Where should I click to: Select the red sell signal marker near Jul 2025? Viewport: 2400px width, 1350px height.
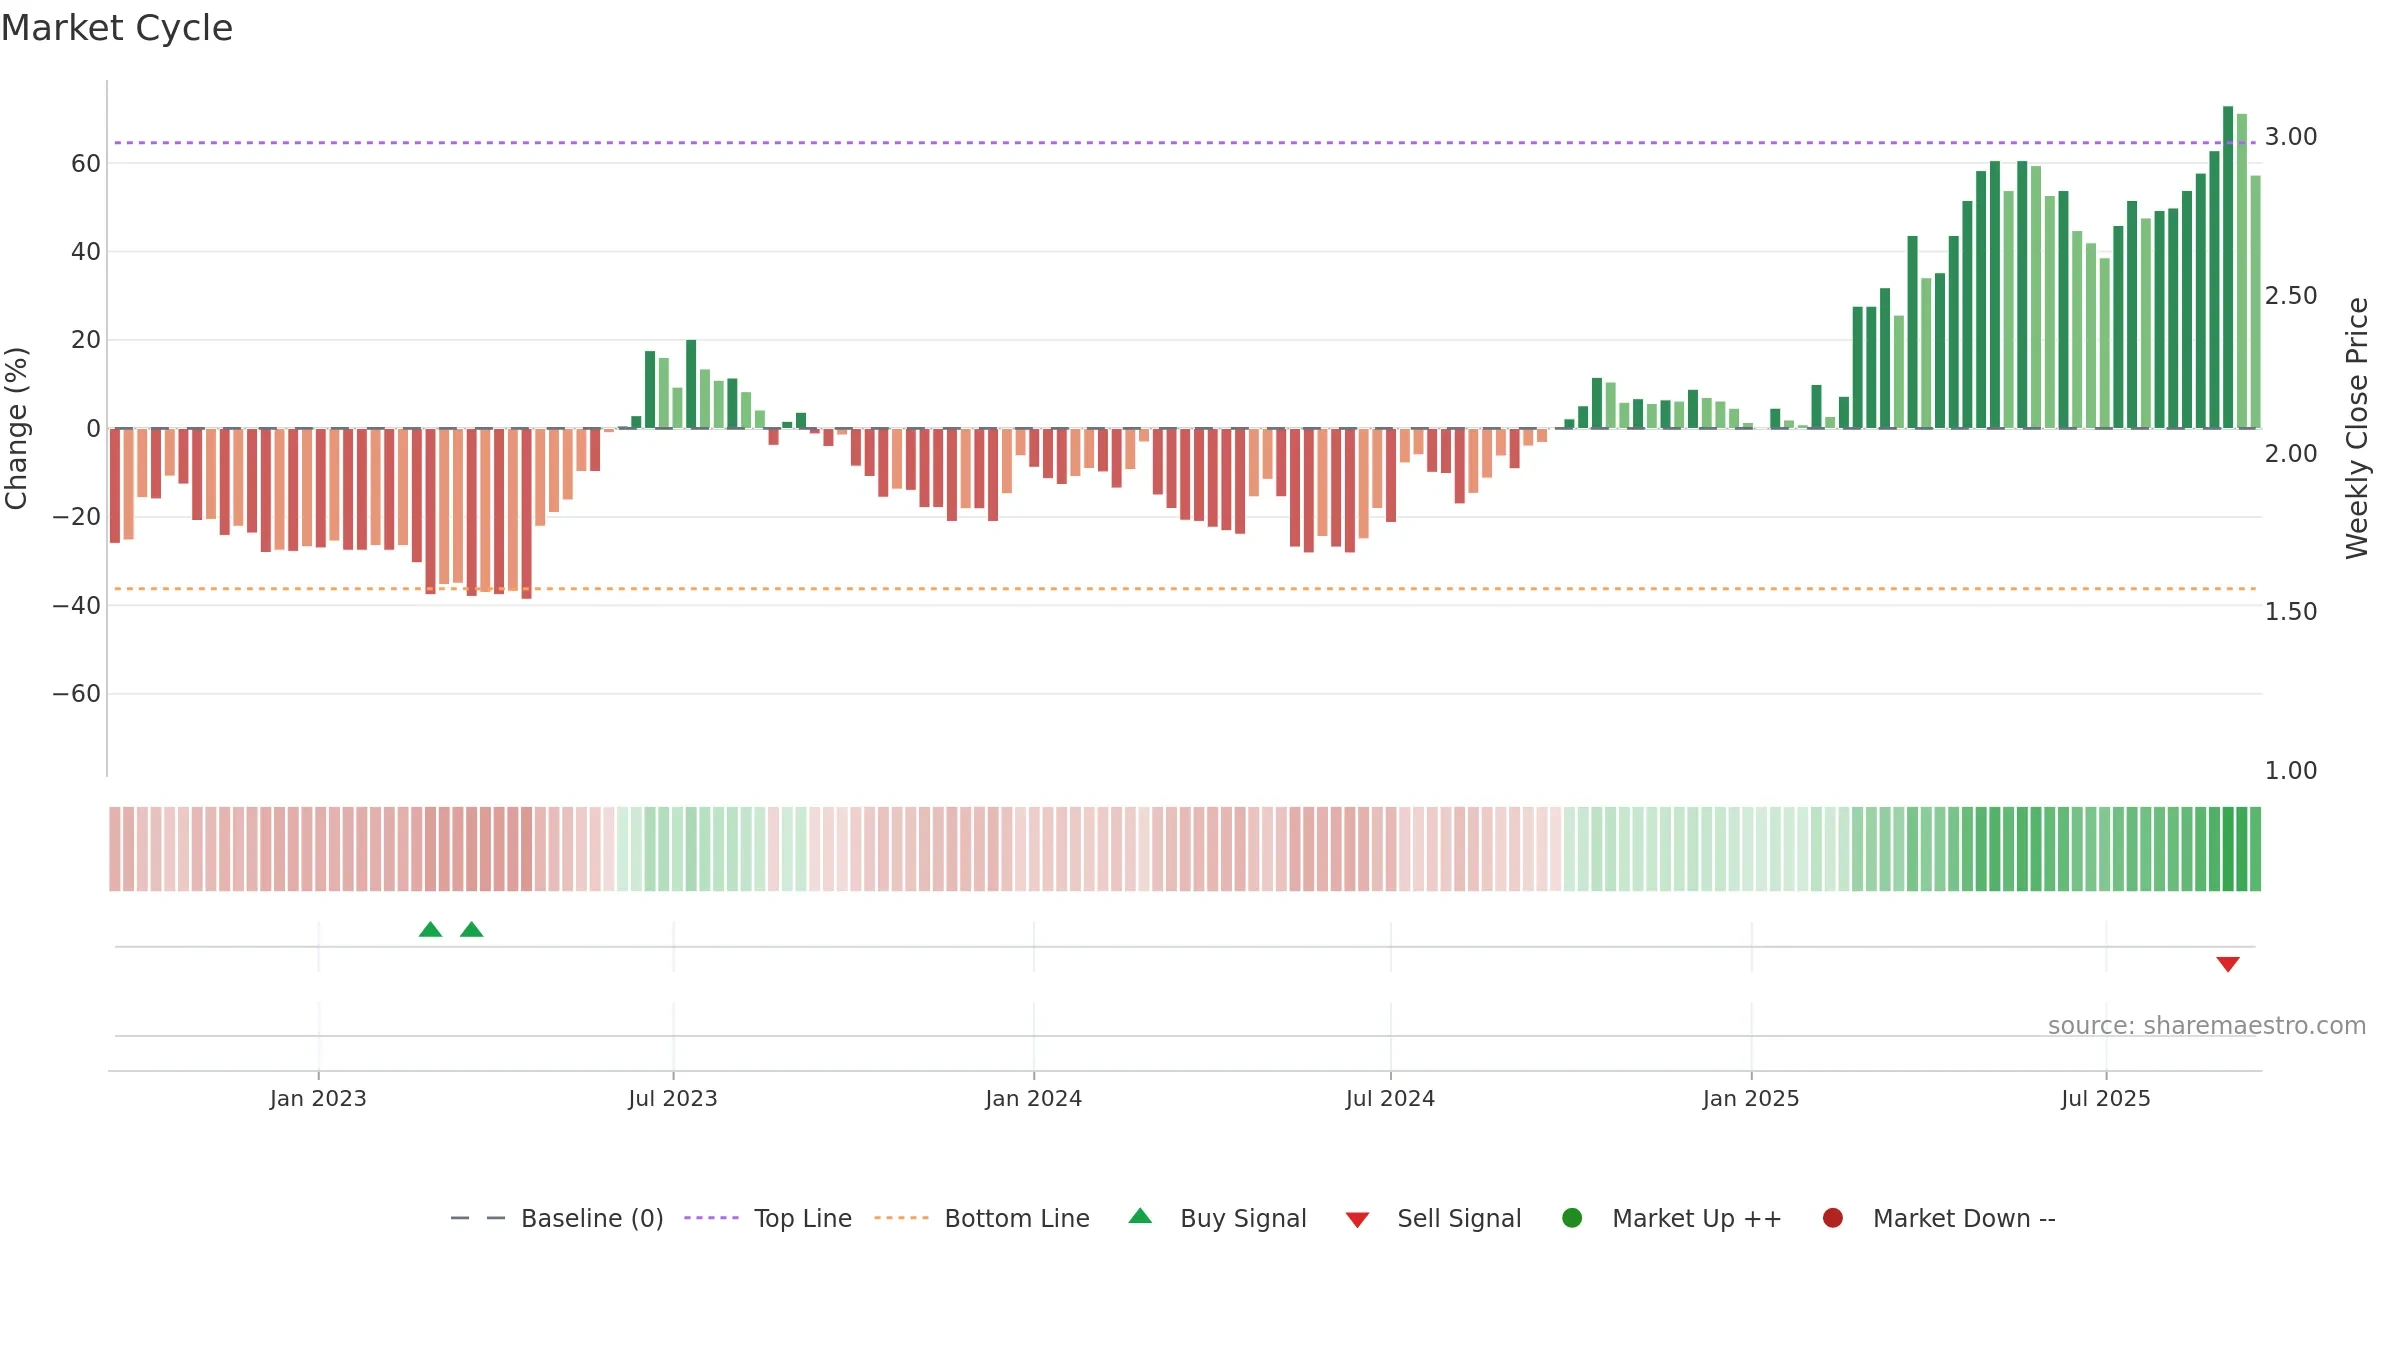[2228, 964]
